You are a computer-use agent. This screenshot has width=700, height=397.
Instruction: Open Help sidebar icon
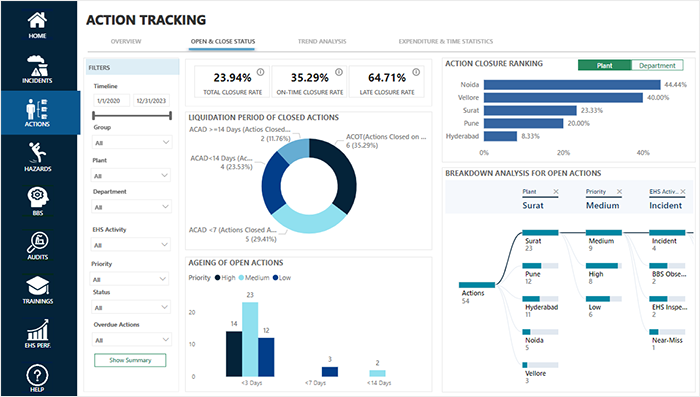pos(37,378)
